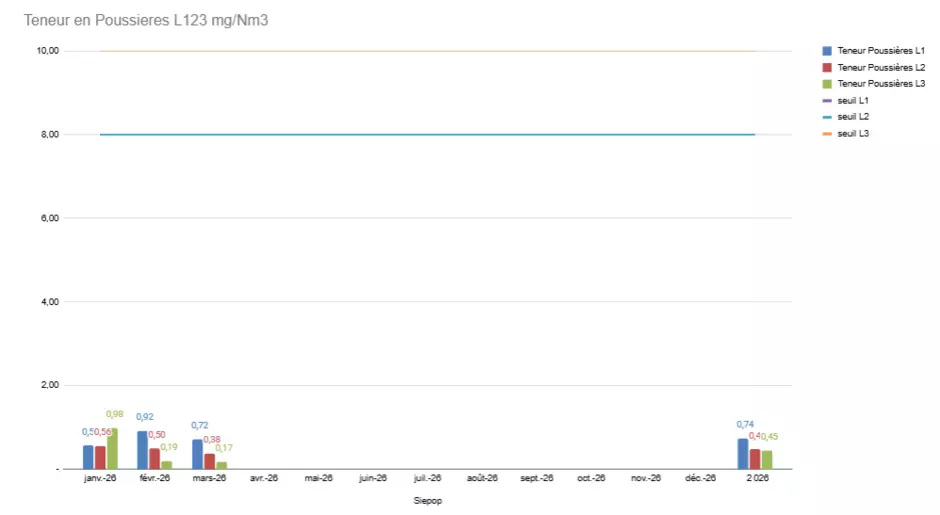Select the red févr.-26 bar labeled 0,50

[155, 458]
